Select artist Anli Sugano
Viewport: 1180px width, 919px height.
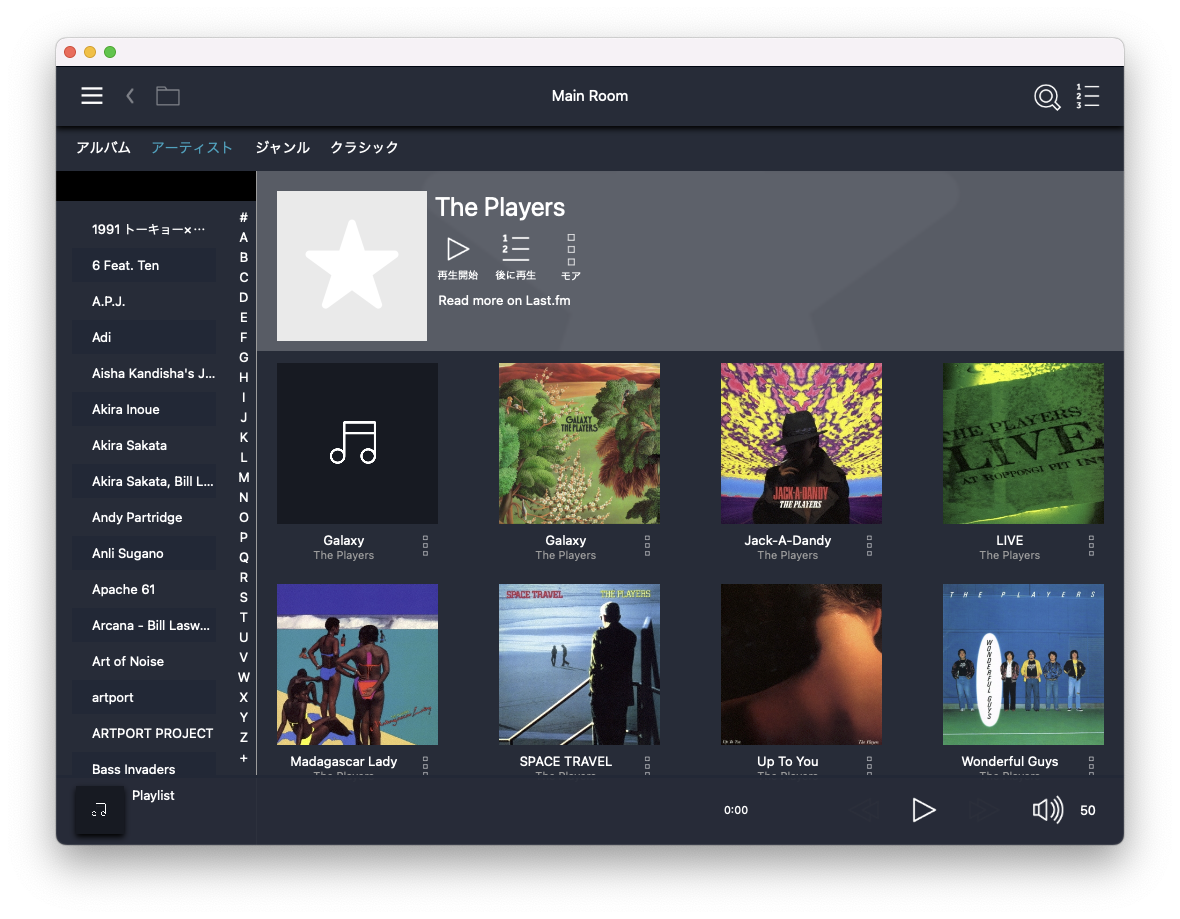click(144, 553)
